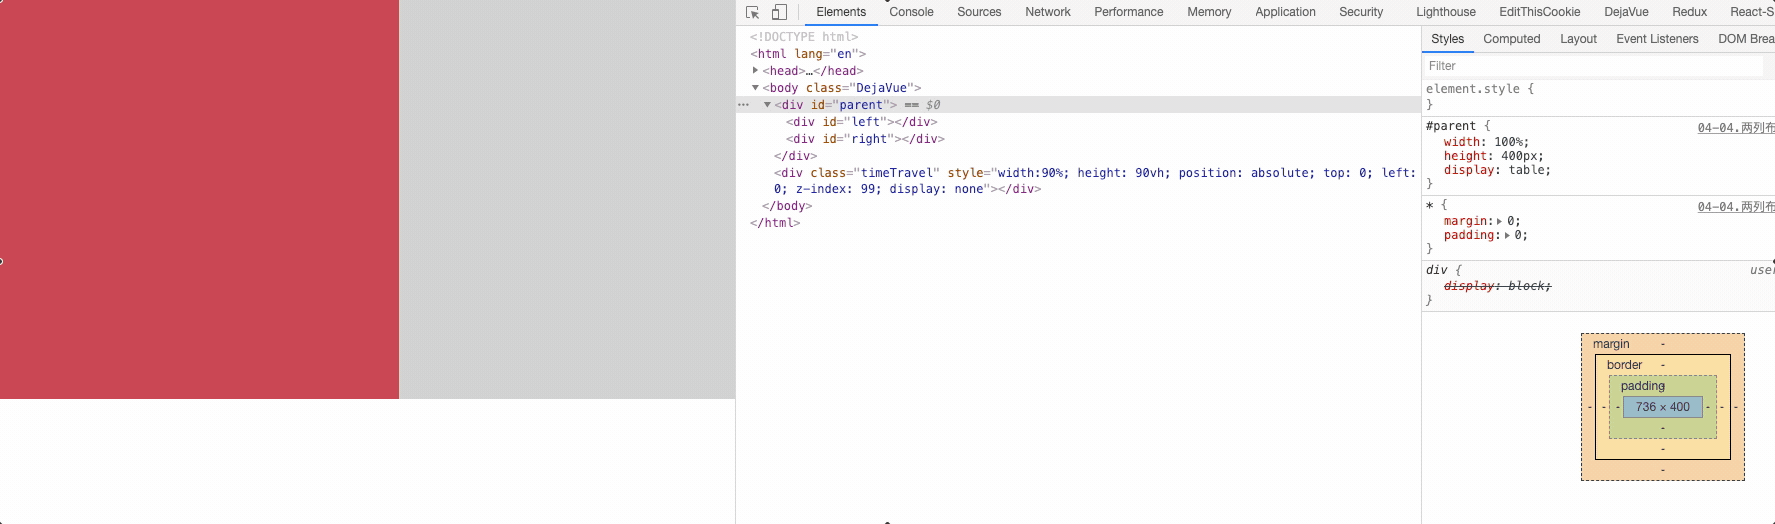Viewport: 1775px width, 524px height.
Task: Show the Event Listeners tab
Action: 1656,39
